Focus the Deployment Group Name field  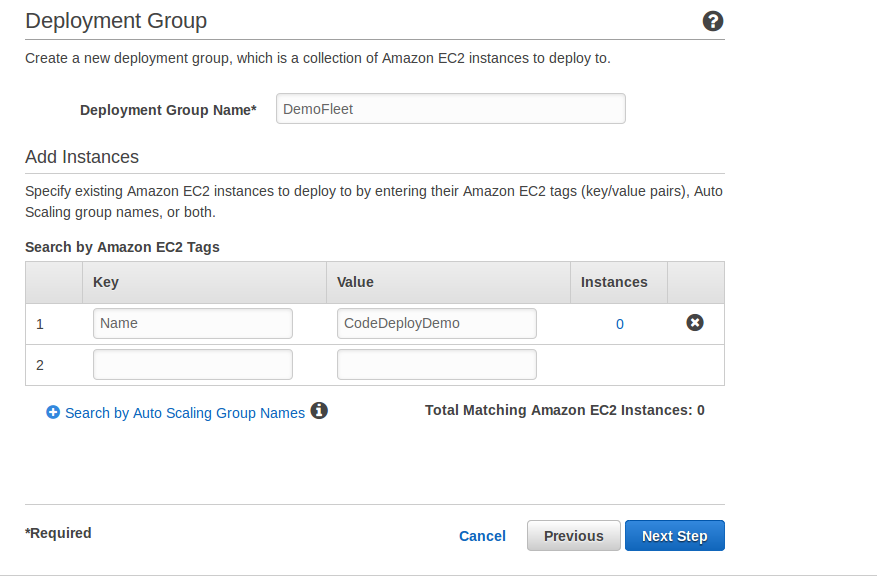pos(451,109)
